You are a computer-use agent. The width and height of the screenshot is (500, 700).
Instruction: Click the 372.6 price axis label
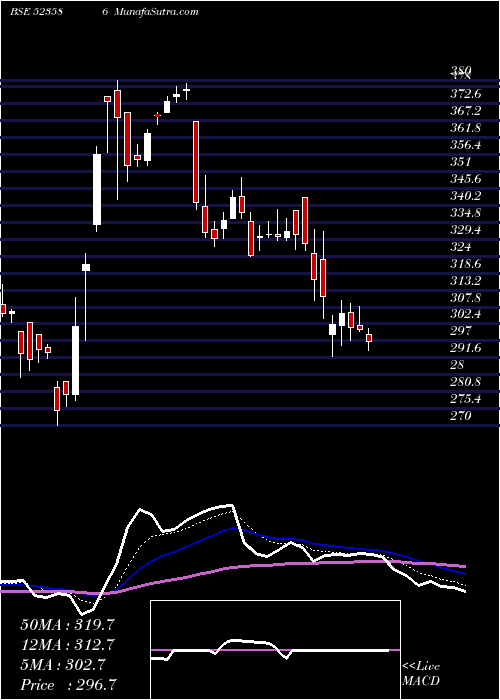(x=465, y=94)
